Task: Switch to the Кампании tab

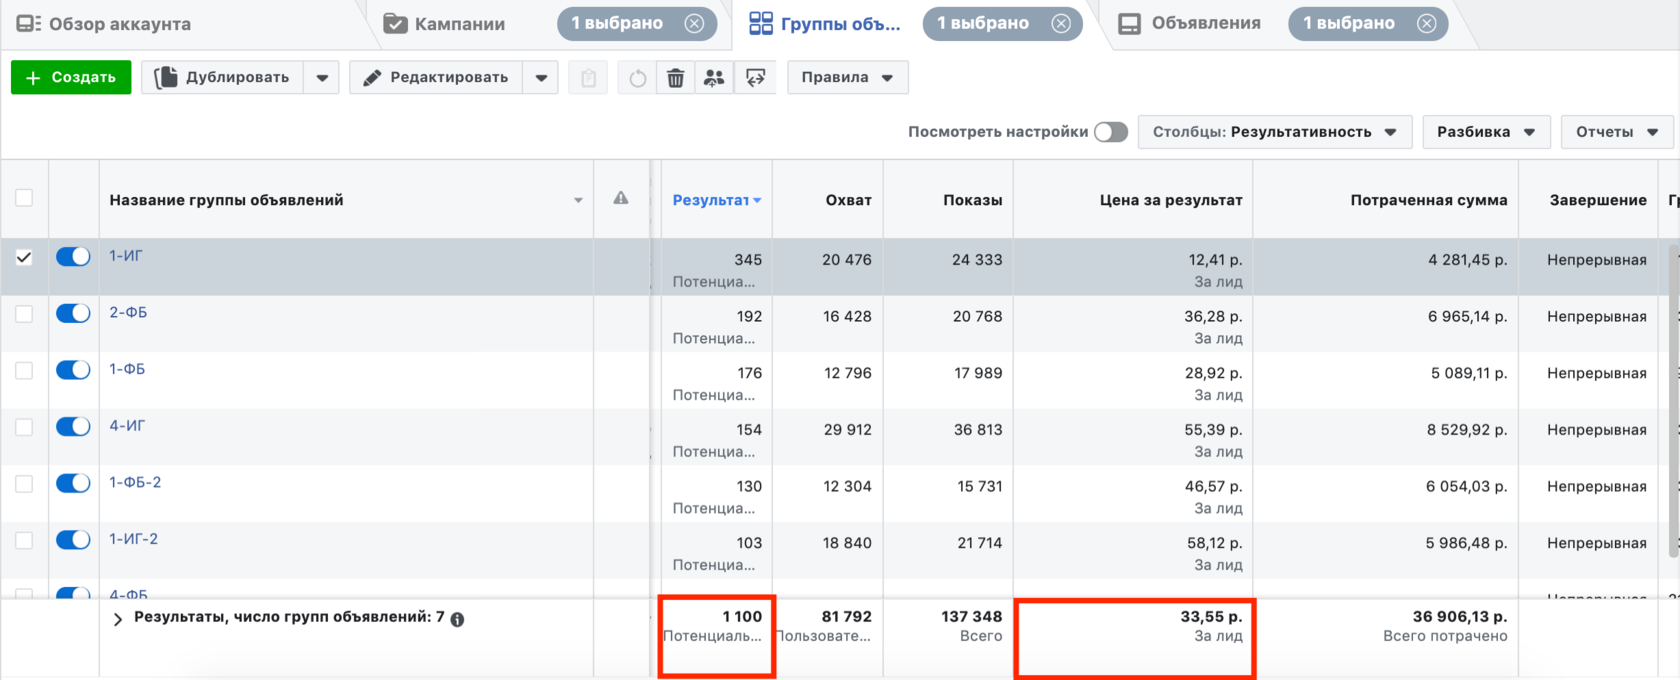Action: coord(445,24)
